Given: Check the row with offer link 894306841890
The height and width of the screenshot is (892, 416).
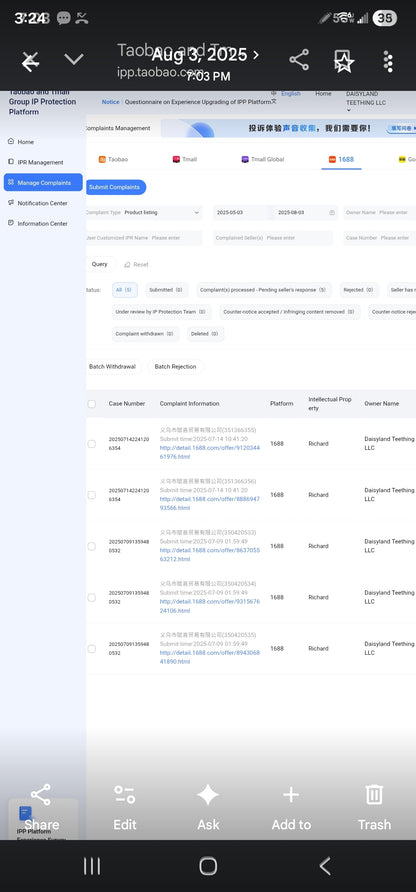Looking at the screenshot, I should pyautogui.click(x=92, y=649).
